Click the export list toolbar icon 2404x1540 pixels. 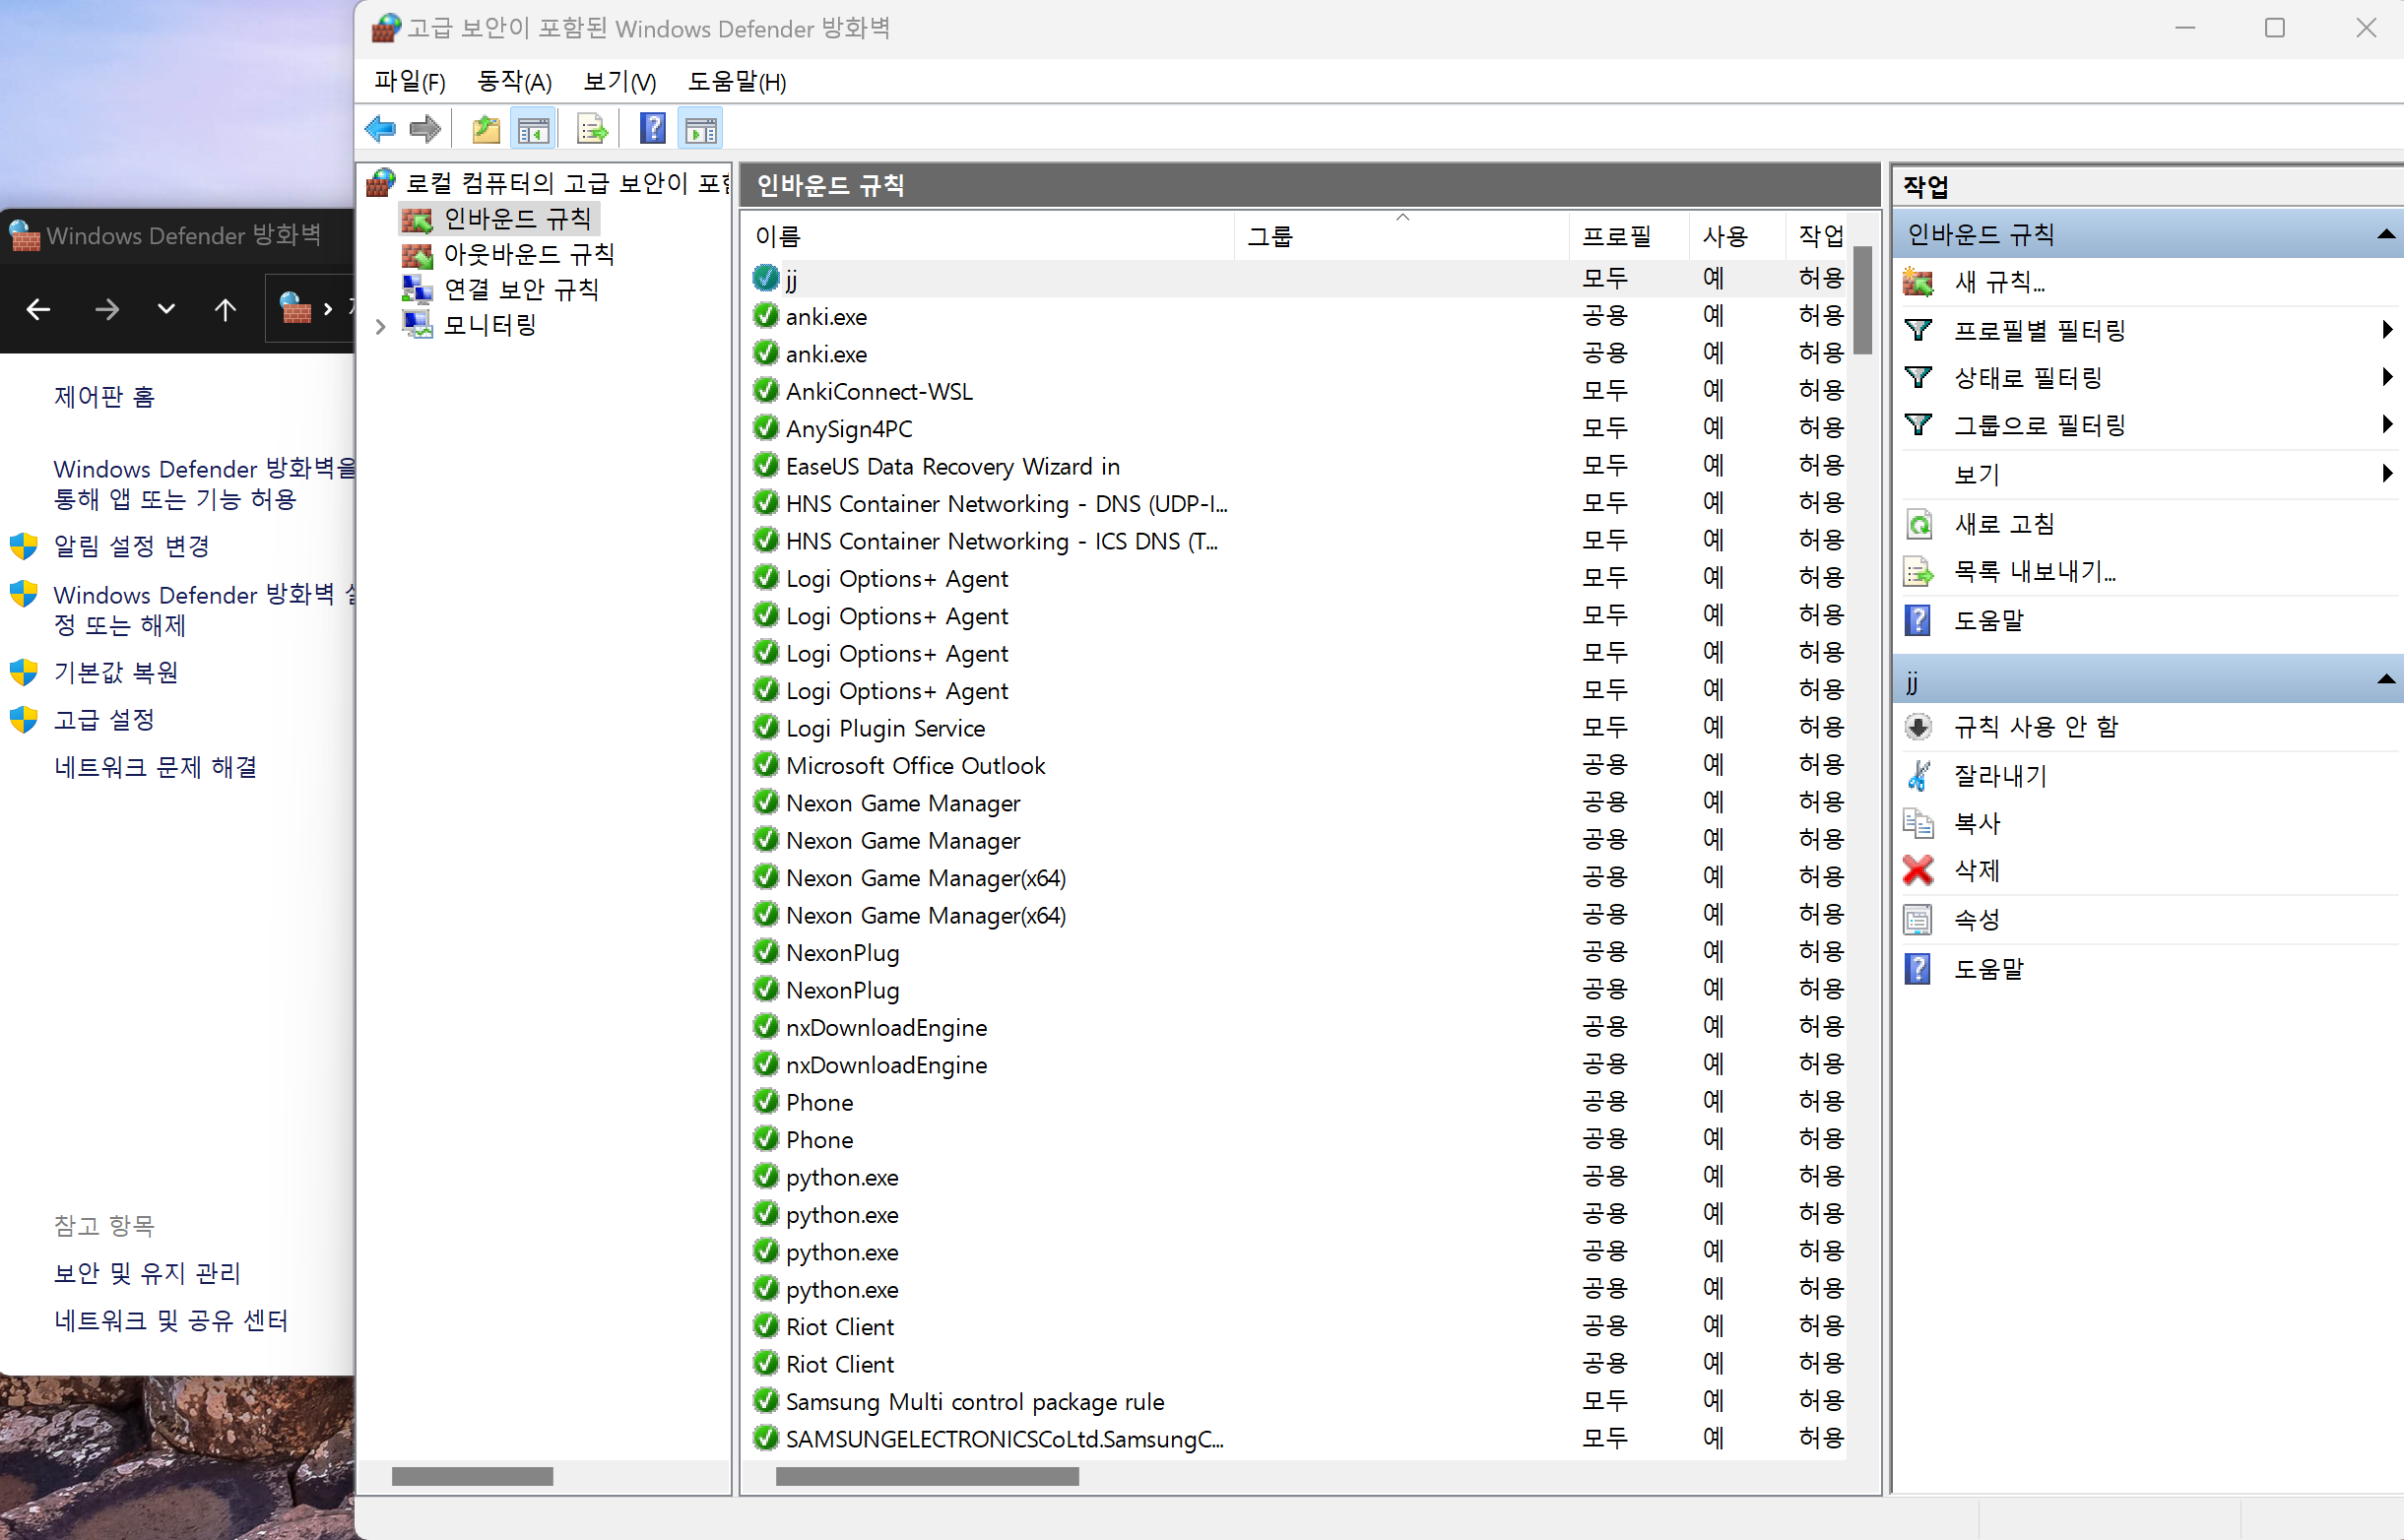[592, 129]
